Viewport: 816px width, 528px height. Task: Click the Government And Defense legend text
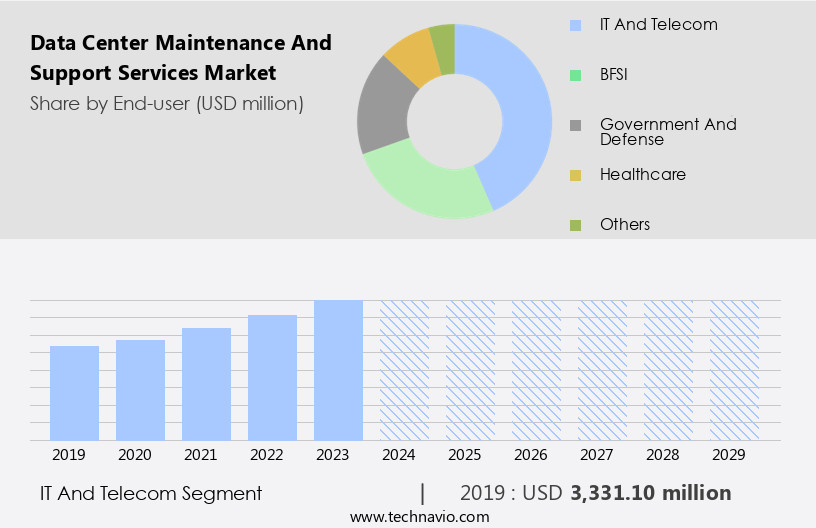tap(667, 132)
